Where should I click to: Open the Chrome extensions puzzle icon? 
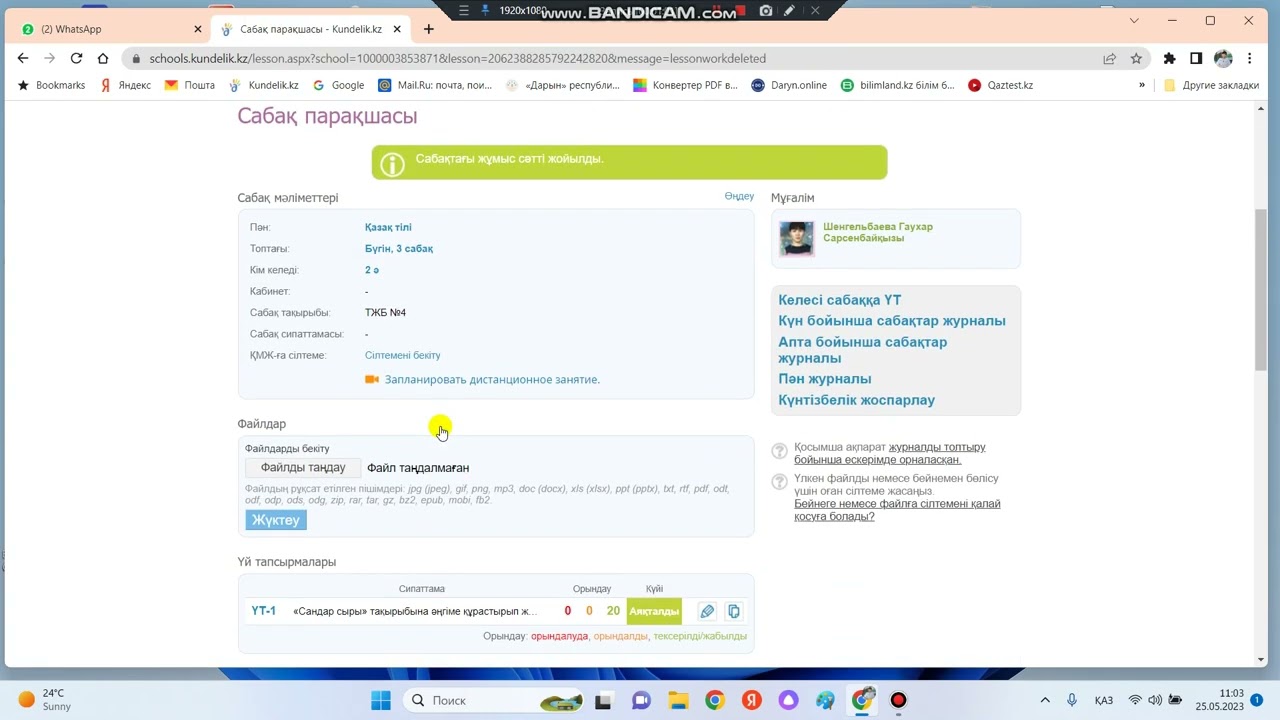[1169, 58]
